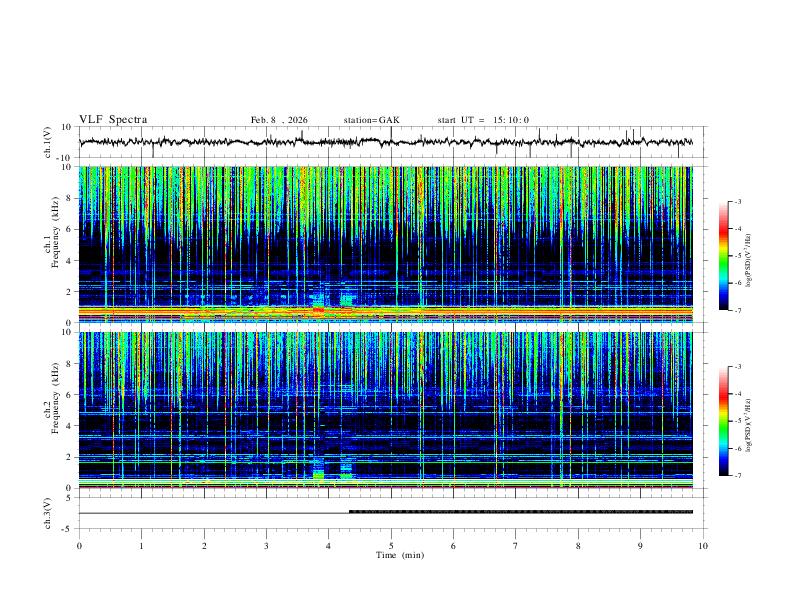This screenshot has height=612, width=792.
Task: Click the ch.3 voltage step trace panel
Action: [393, 513]
